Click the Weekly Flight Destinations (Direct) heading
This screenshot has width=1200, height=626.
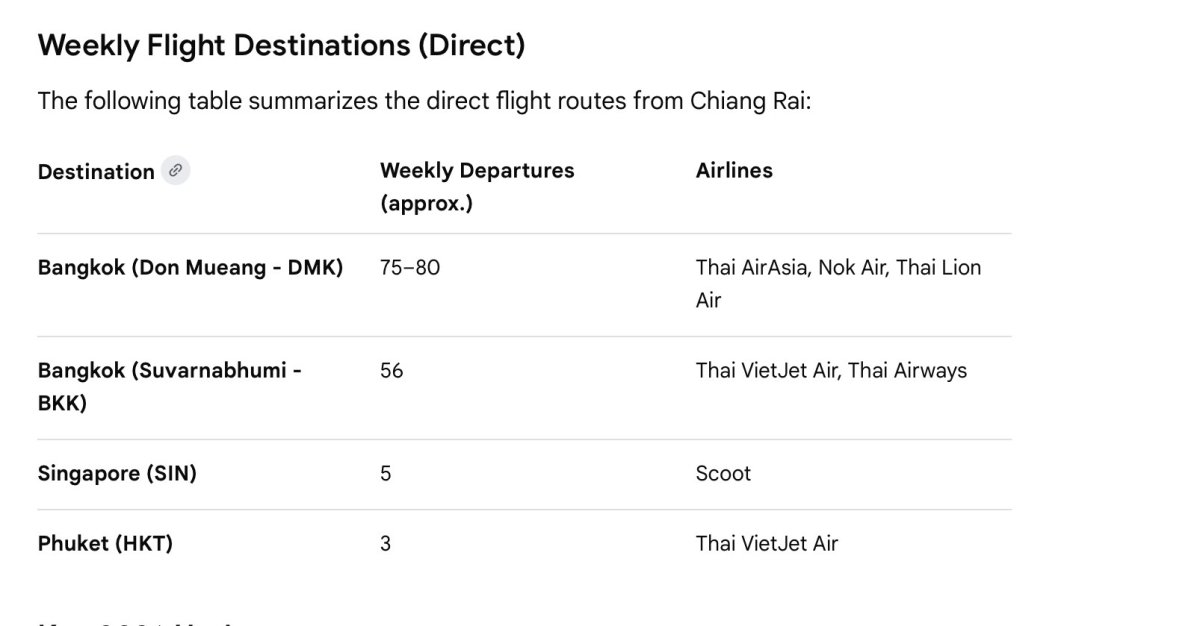point(281,45)
